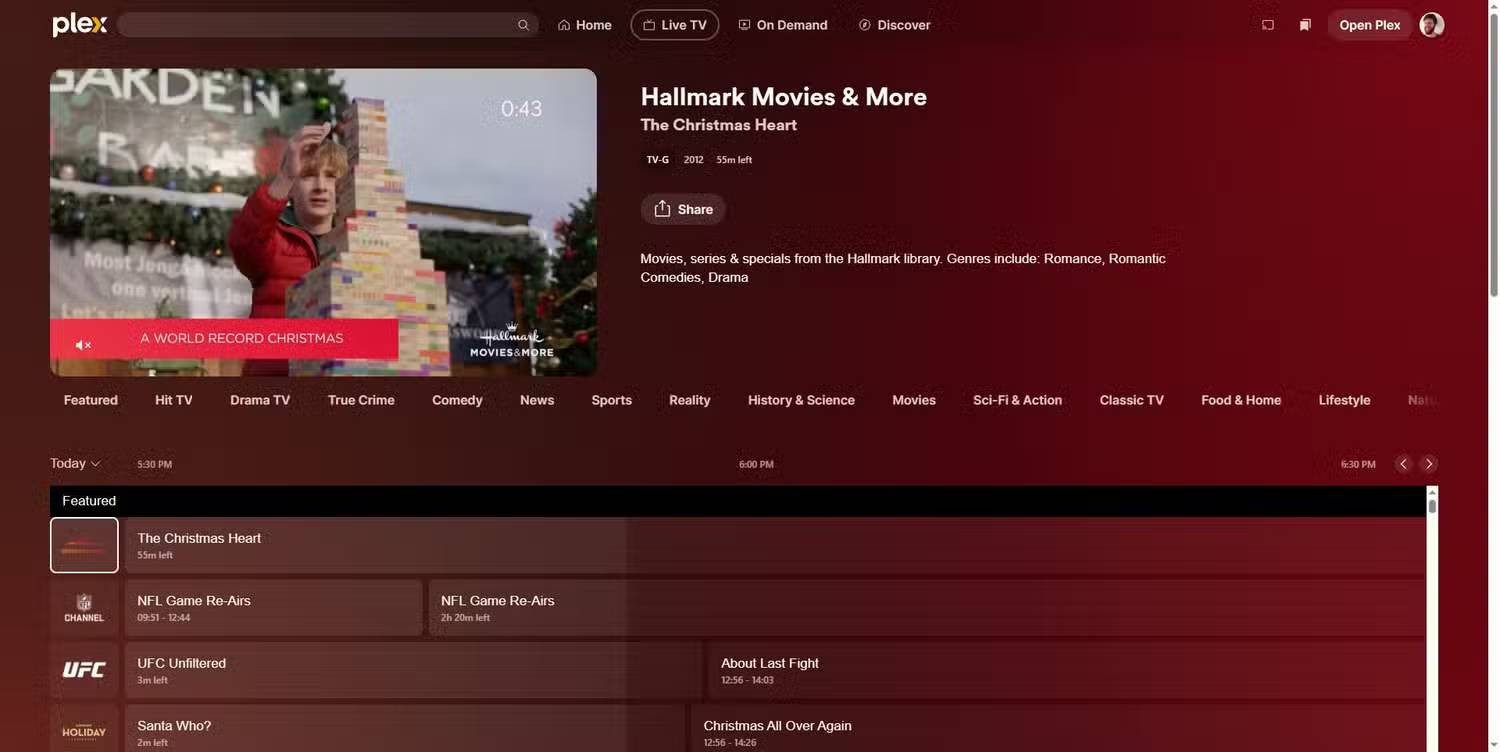Go back with the left guide chevron
The width and height of the screenshot is (1500, 752).
click(1402, 463)
